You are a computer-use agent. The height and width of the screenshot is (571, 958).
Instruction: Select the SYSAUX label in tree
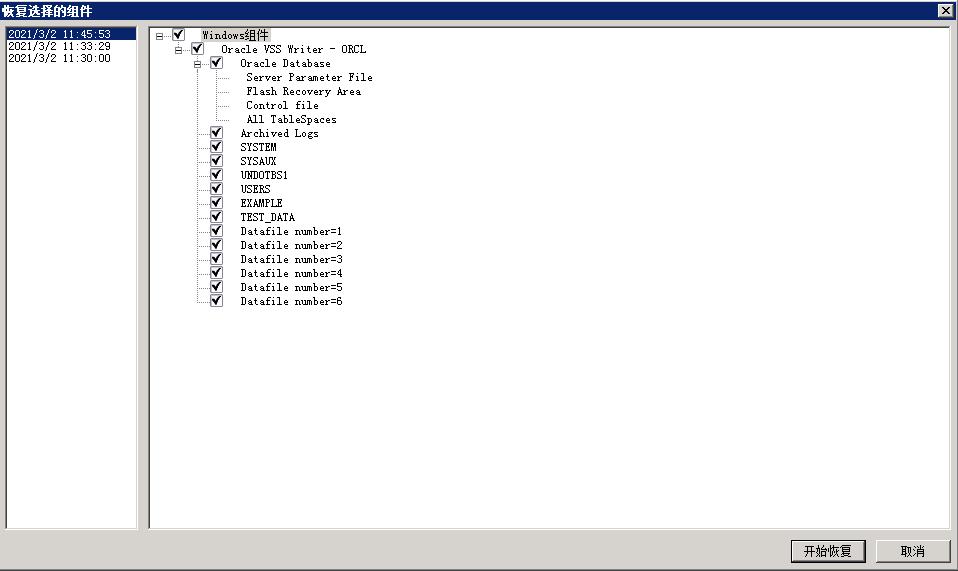click(258, 161)
